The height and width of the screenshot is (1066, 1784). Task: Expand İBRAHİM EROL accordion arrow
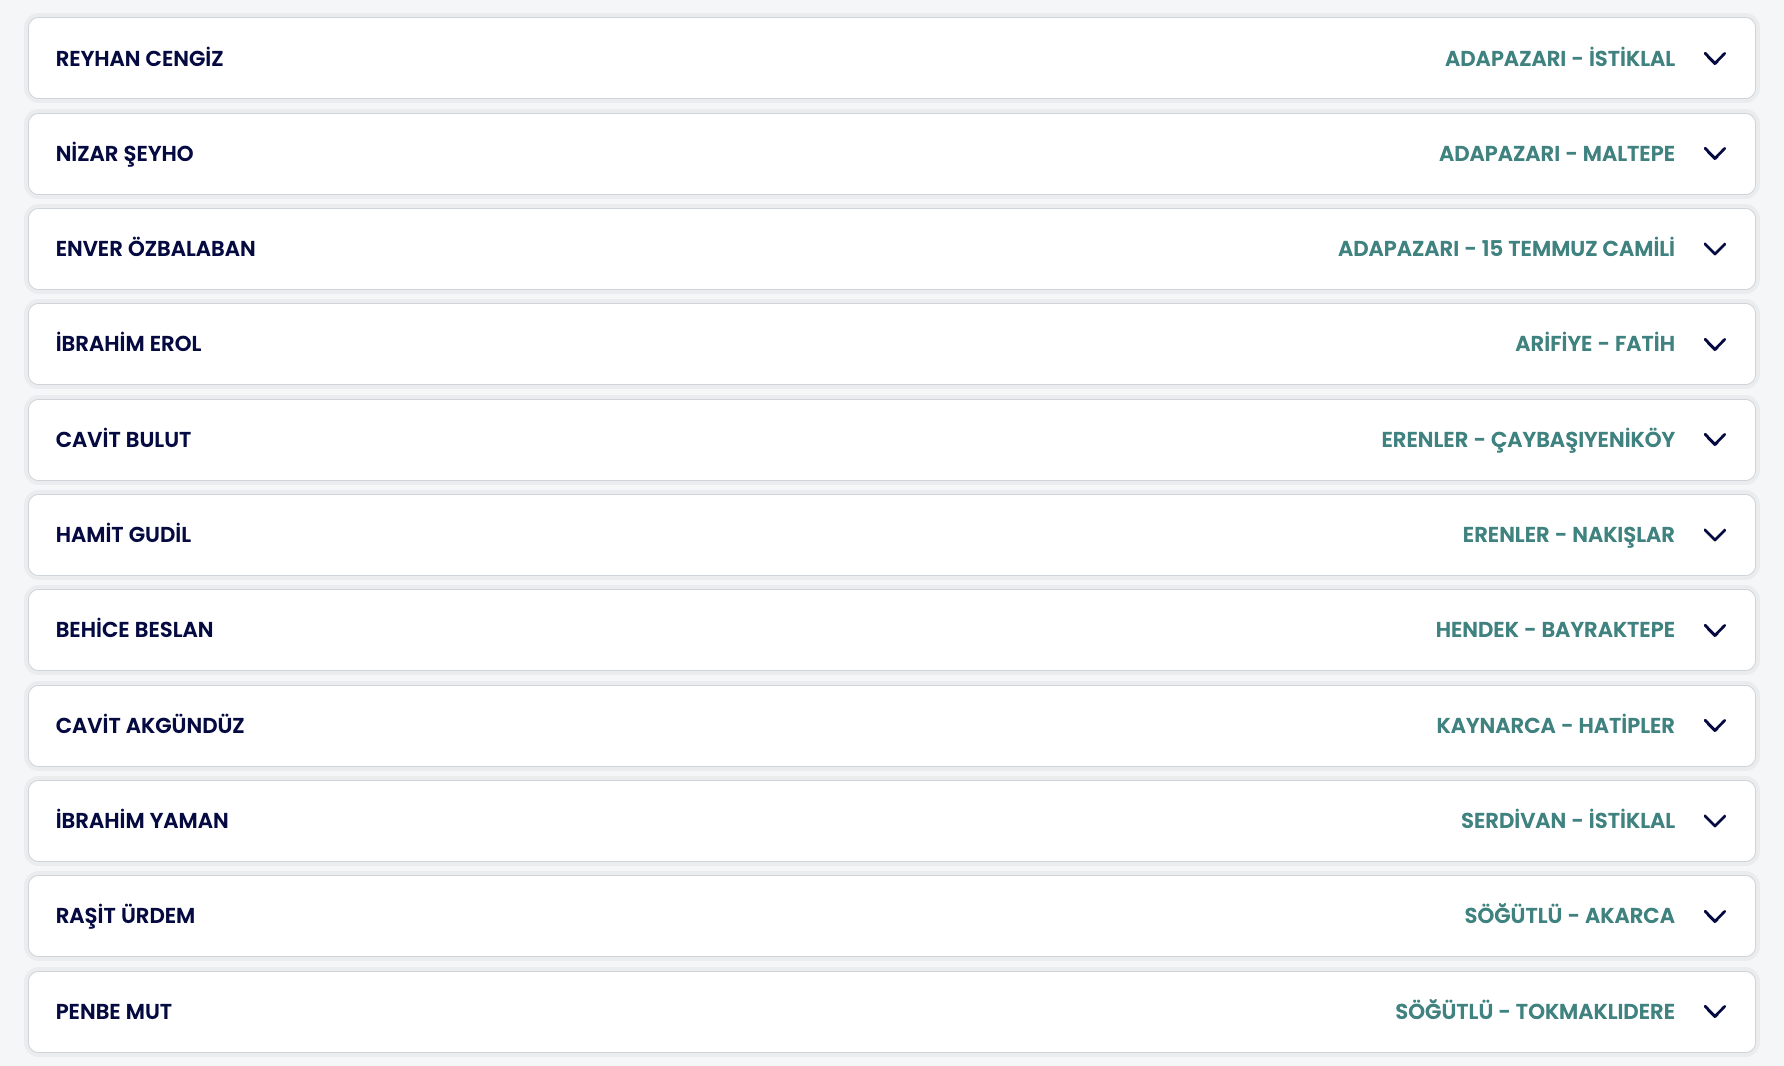point(1714,344)
